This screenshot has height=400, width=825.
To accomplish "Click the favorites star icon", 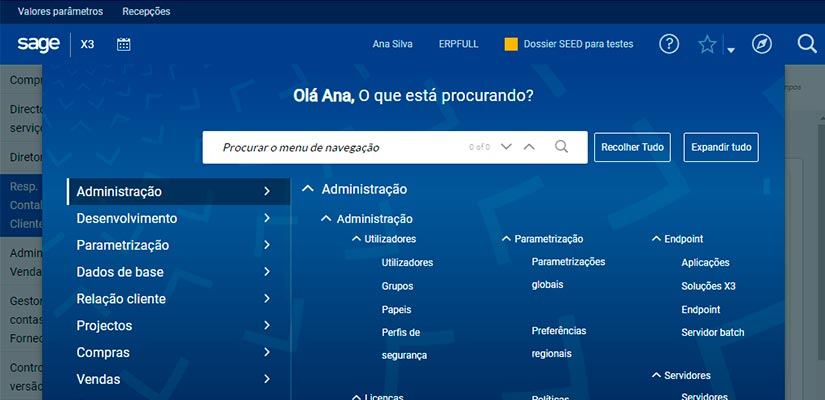I will (x=707, y=44).
